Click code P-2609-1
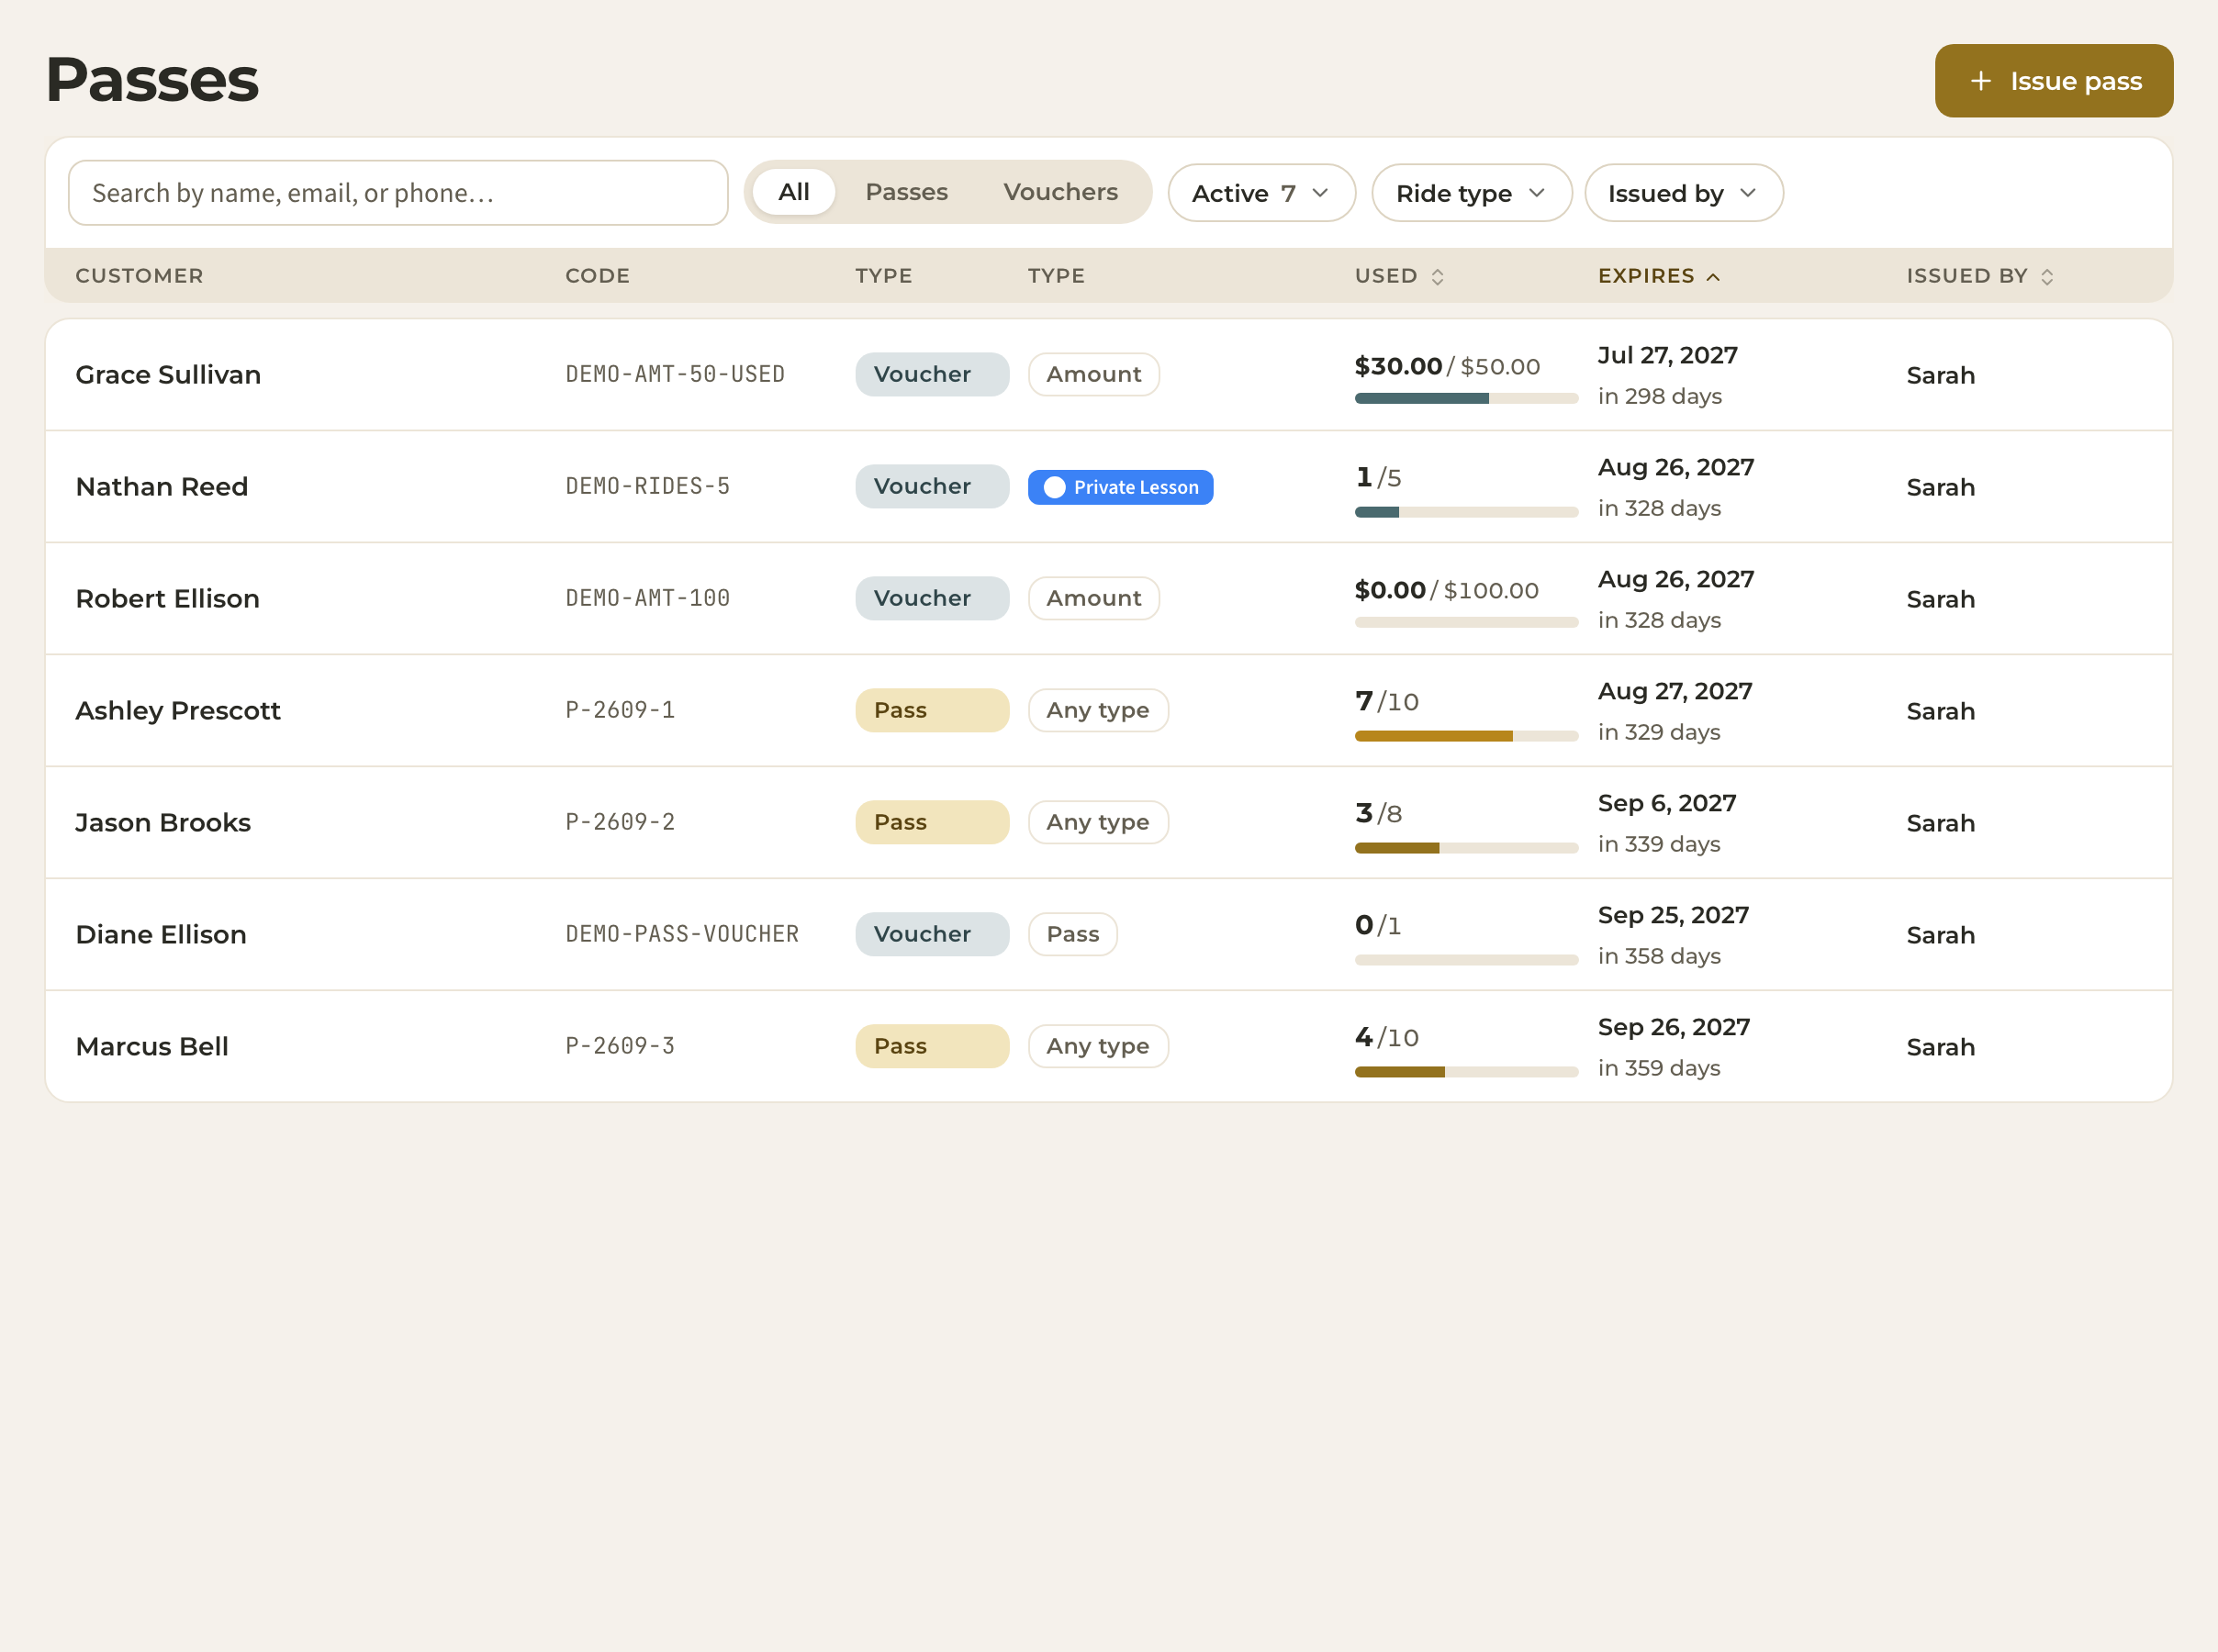2218x1652 pixels. pos(620,711)
